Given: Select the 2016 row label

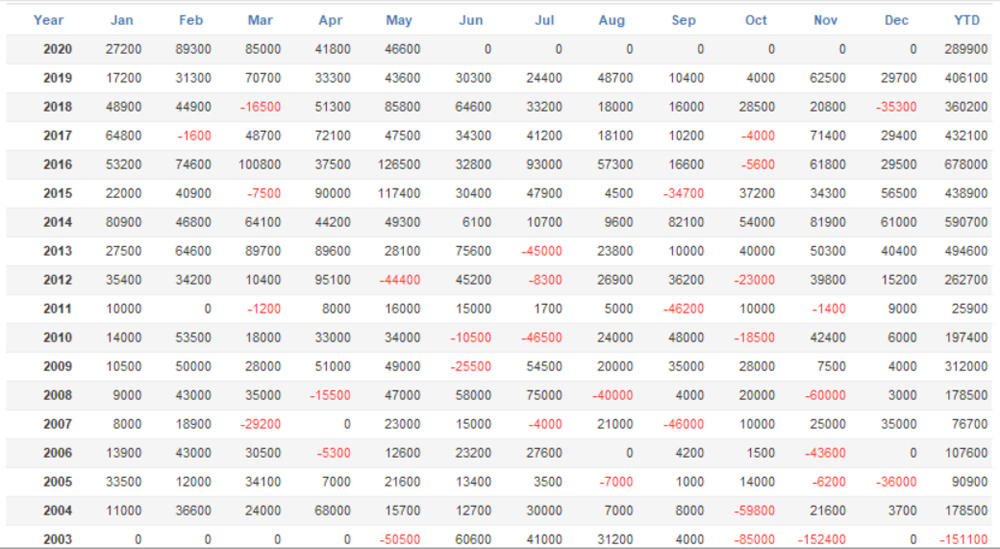Looking at the screenshot, I should [57, 165].
